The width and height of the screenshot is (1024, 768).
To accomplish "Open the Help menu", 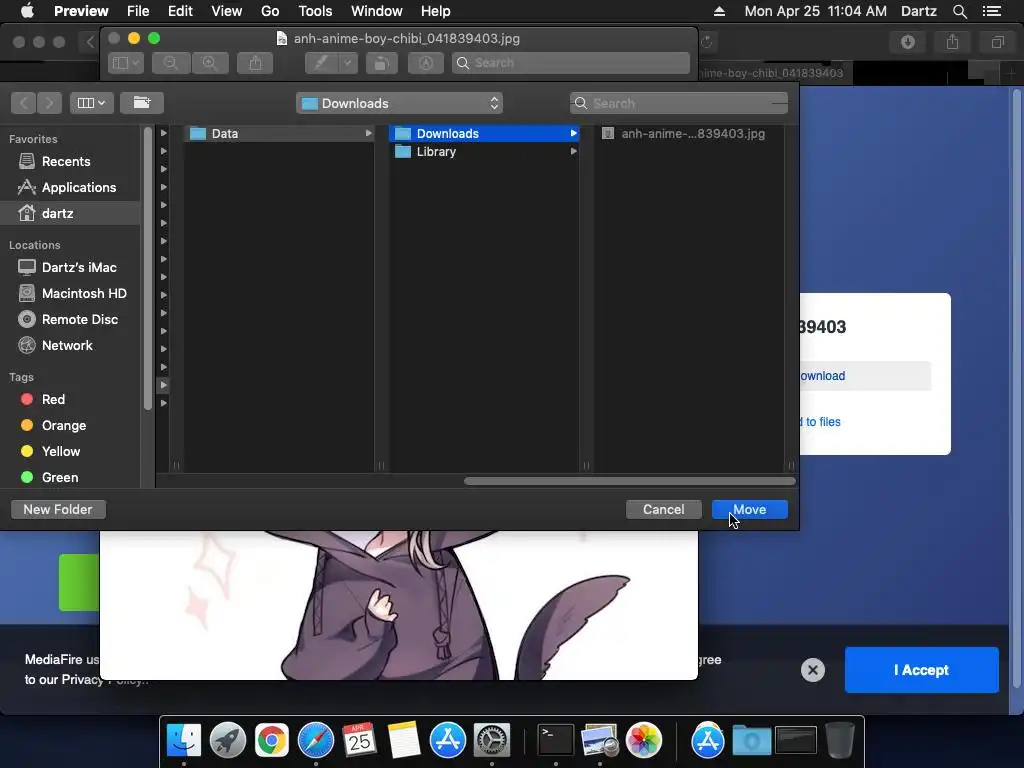I will click(x=435, y=11).
